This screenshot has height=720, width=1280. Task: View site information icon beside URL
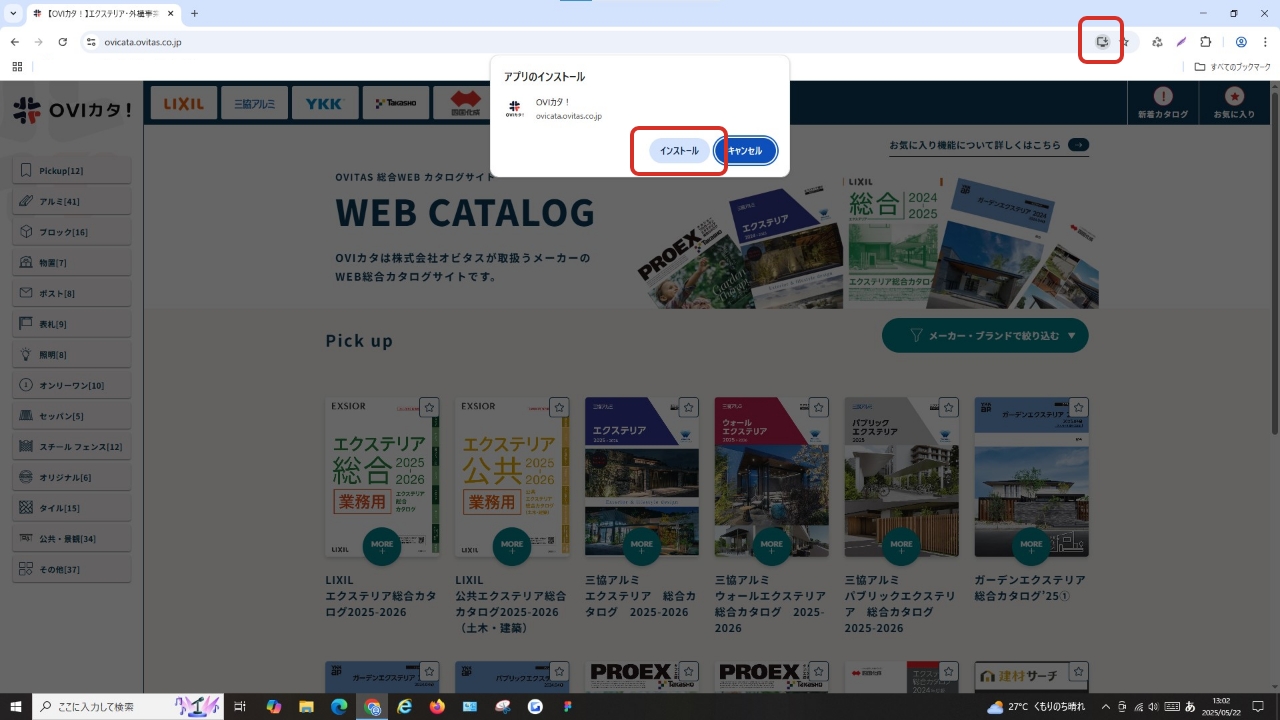point(90,42)
